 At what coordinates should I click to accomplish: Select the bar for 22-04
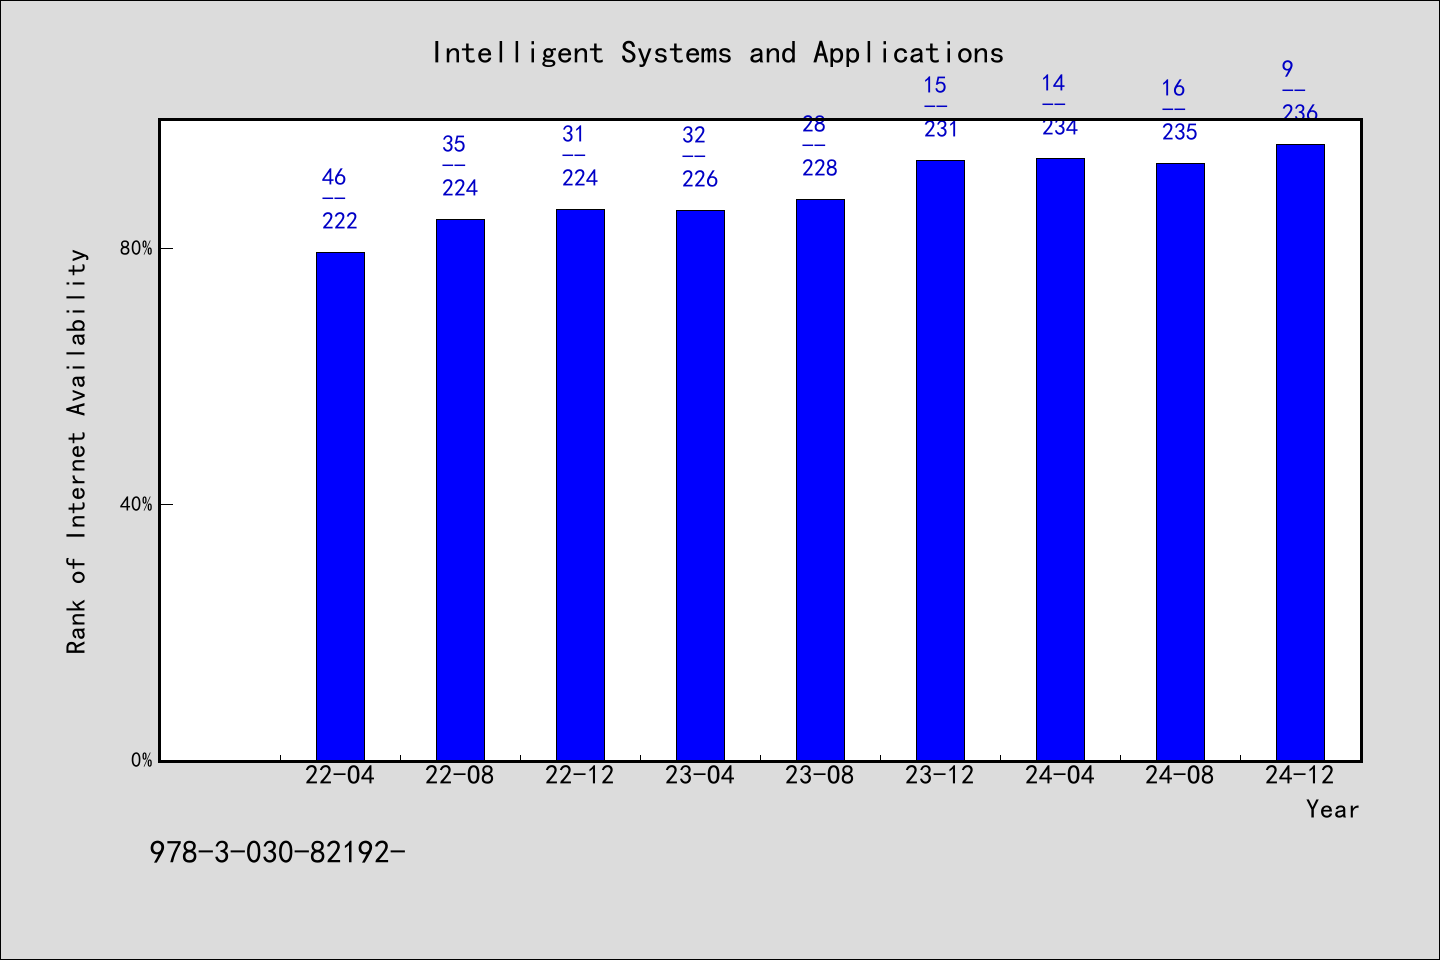tap(340, 506)
